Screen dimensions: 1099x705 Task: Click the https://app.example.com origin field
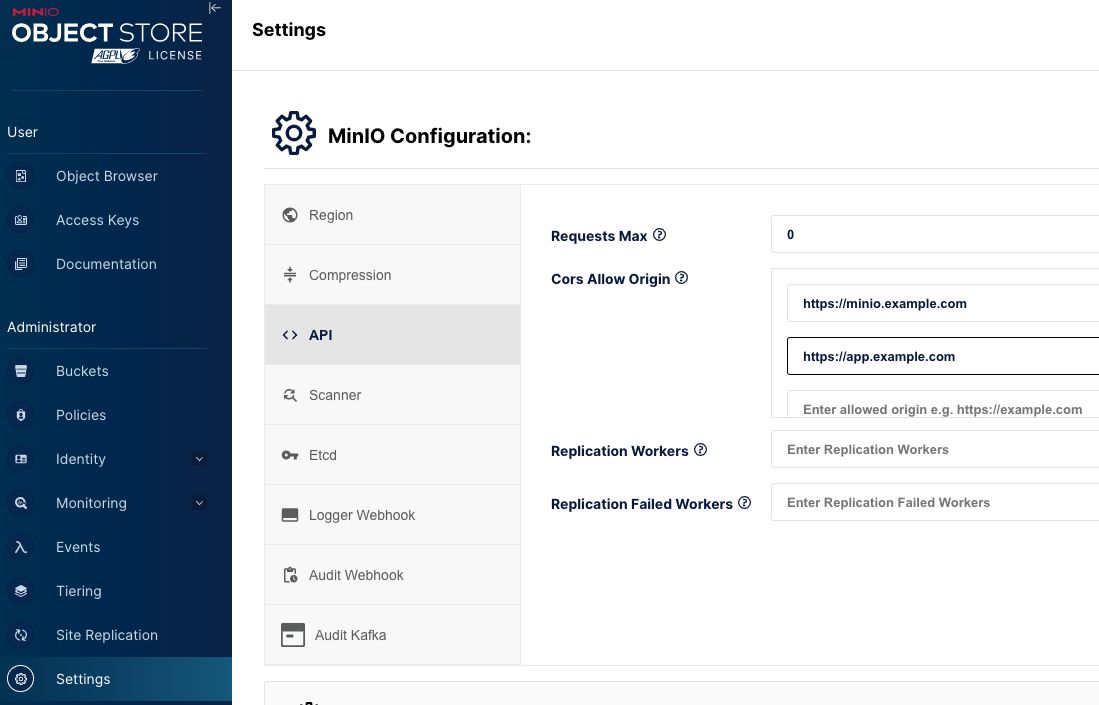pos(943,356)
